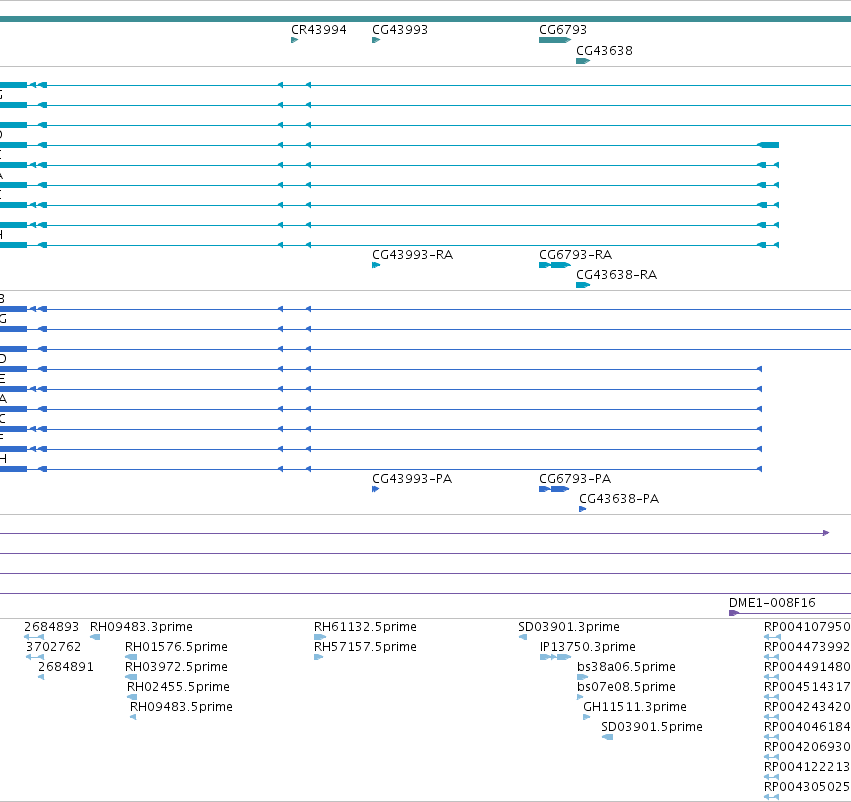Select the RP004491480 feature glyph

(x=771, y=677)
